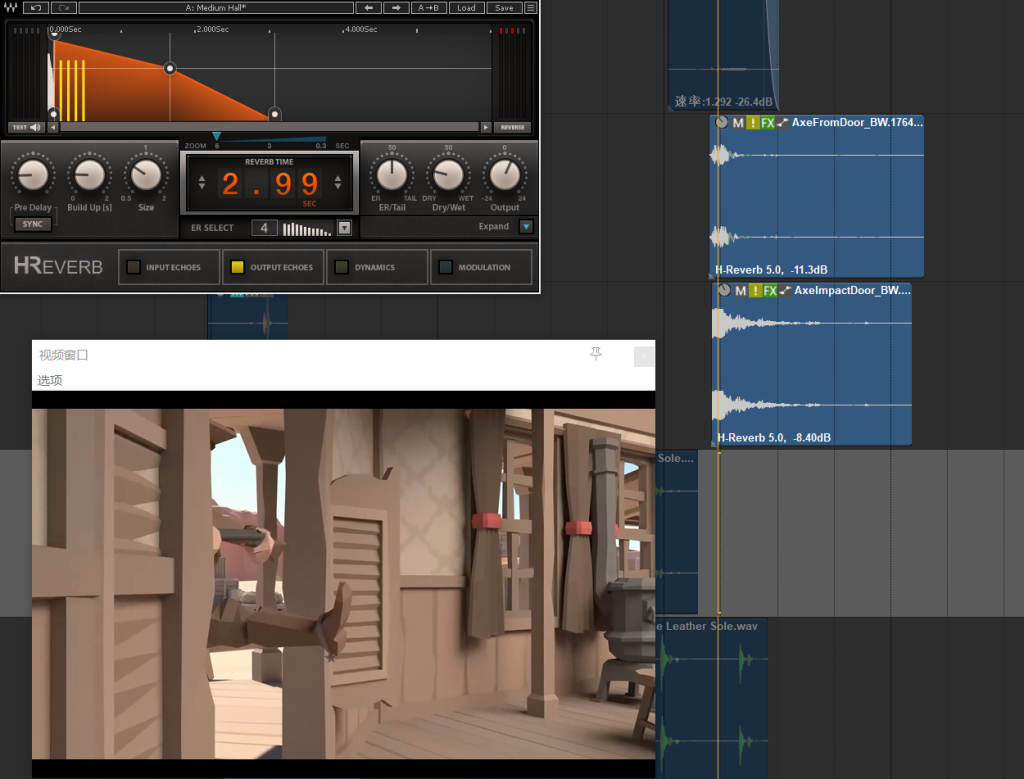This screenshot has height=779, width=1024.
Task: Toggle Pre Delay SYNC button
Action: (x=33, y=224)
